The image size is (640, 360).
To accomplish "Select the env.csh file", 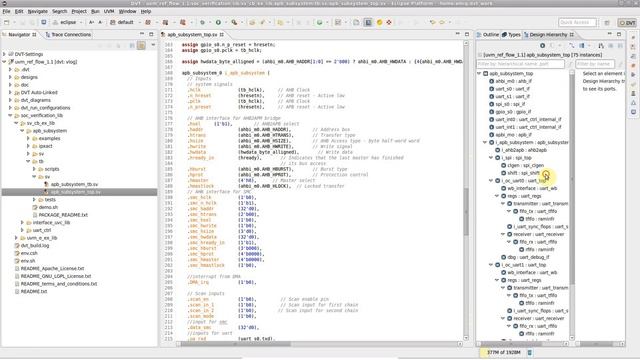I will (x=29, y=253).
